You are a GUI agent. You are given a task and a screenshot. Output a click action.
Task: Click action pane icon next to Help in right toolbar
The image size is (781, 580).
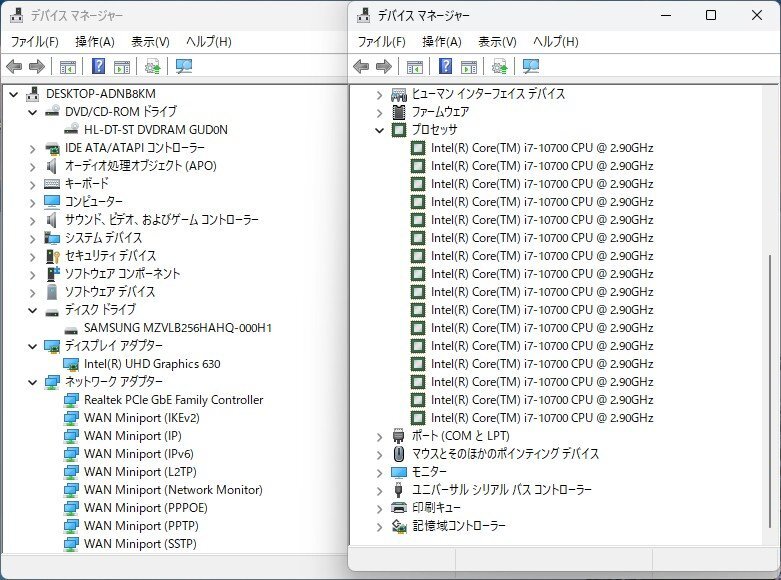(469, 67)
